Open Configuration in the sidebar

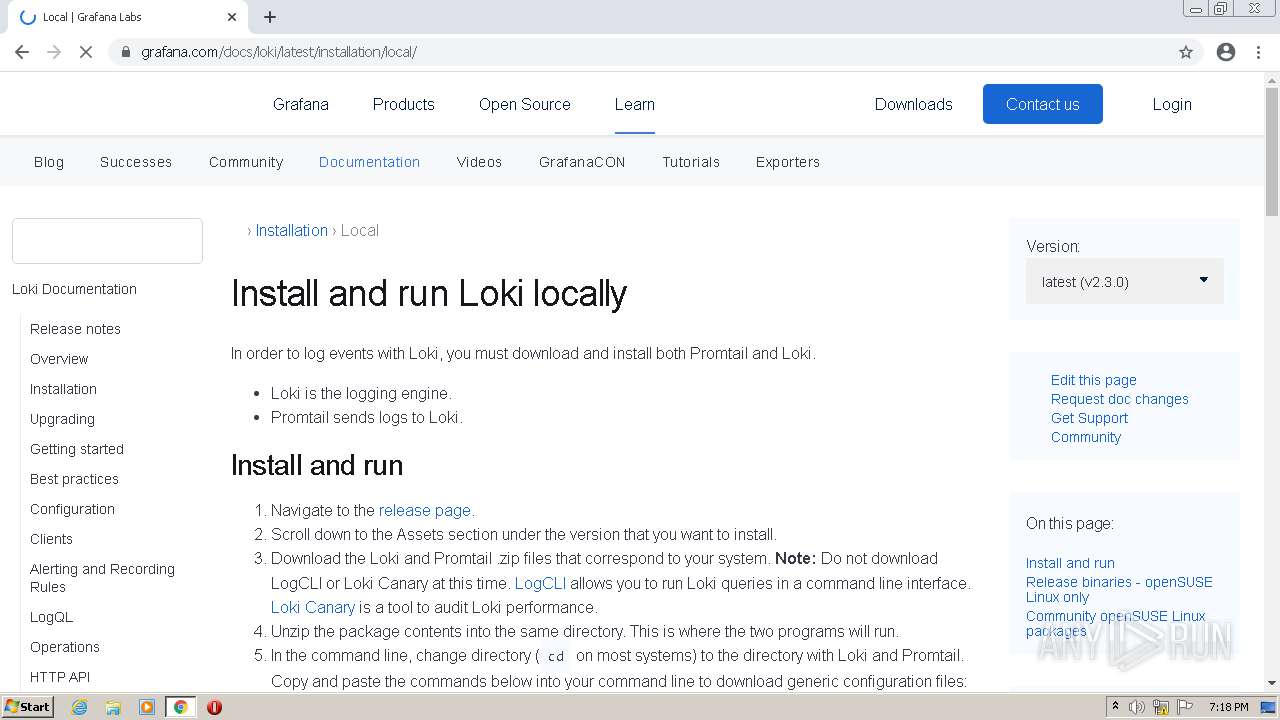pyautogui.click(x=72, y=509)
